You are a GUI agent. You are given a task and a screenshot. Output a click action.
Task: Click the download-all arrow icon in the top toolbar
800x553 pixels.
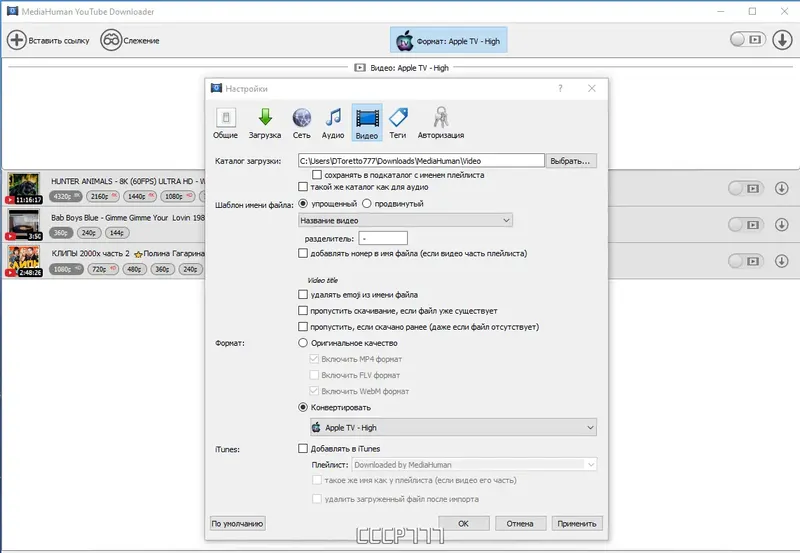point(782,40)
